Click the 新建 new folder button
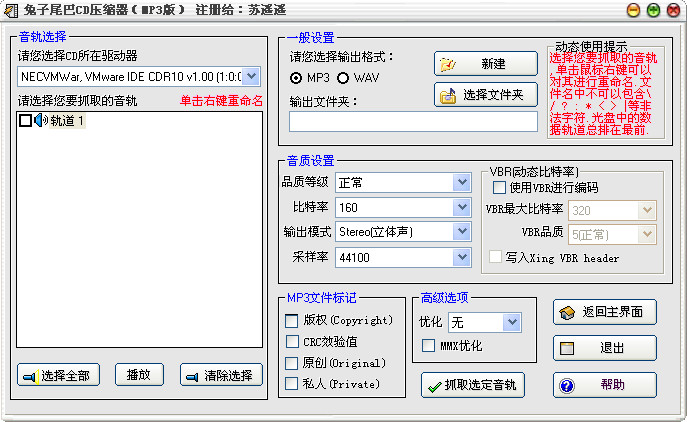This screenshot has height=422, width=687. pyautogui.click(x=486, y=64)
